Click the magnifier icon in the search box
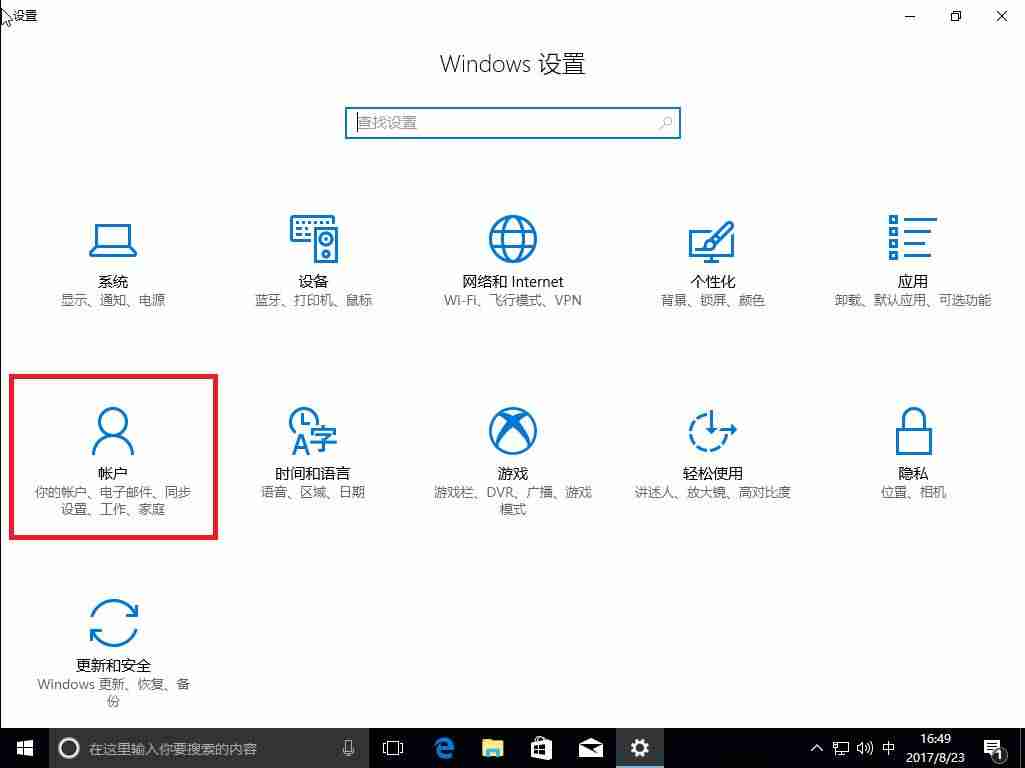Viewport: 1025px width, 768px height. pyautogui.click(x=665, y=123)
